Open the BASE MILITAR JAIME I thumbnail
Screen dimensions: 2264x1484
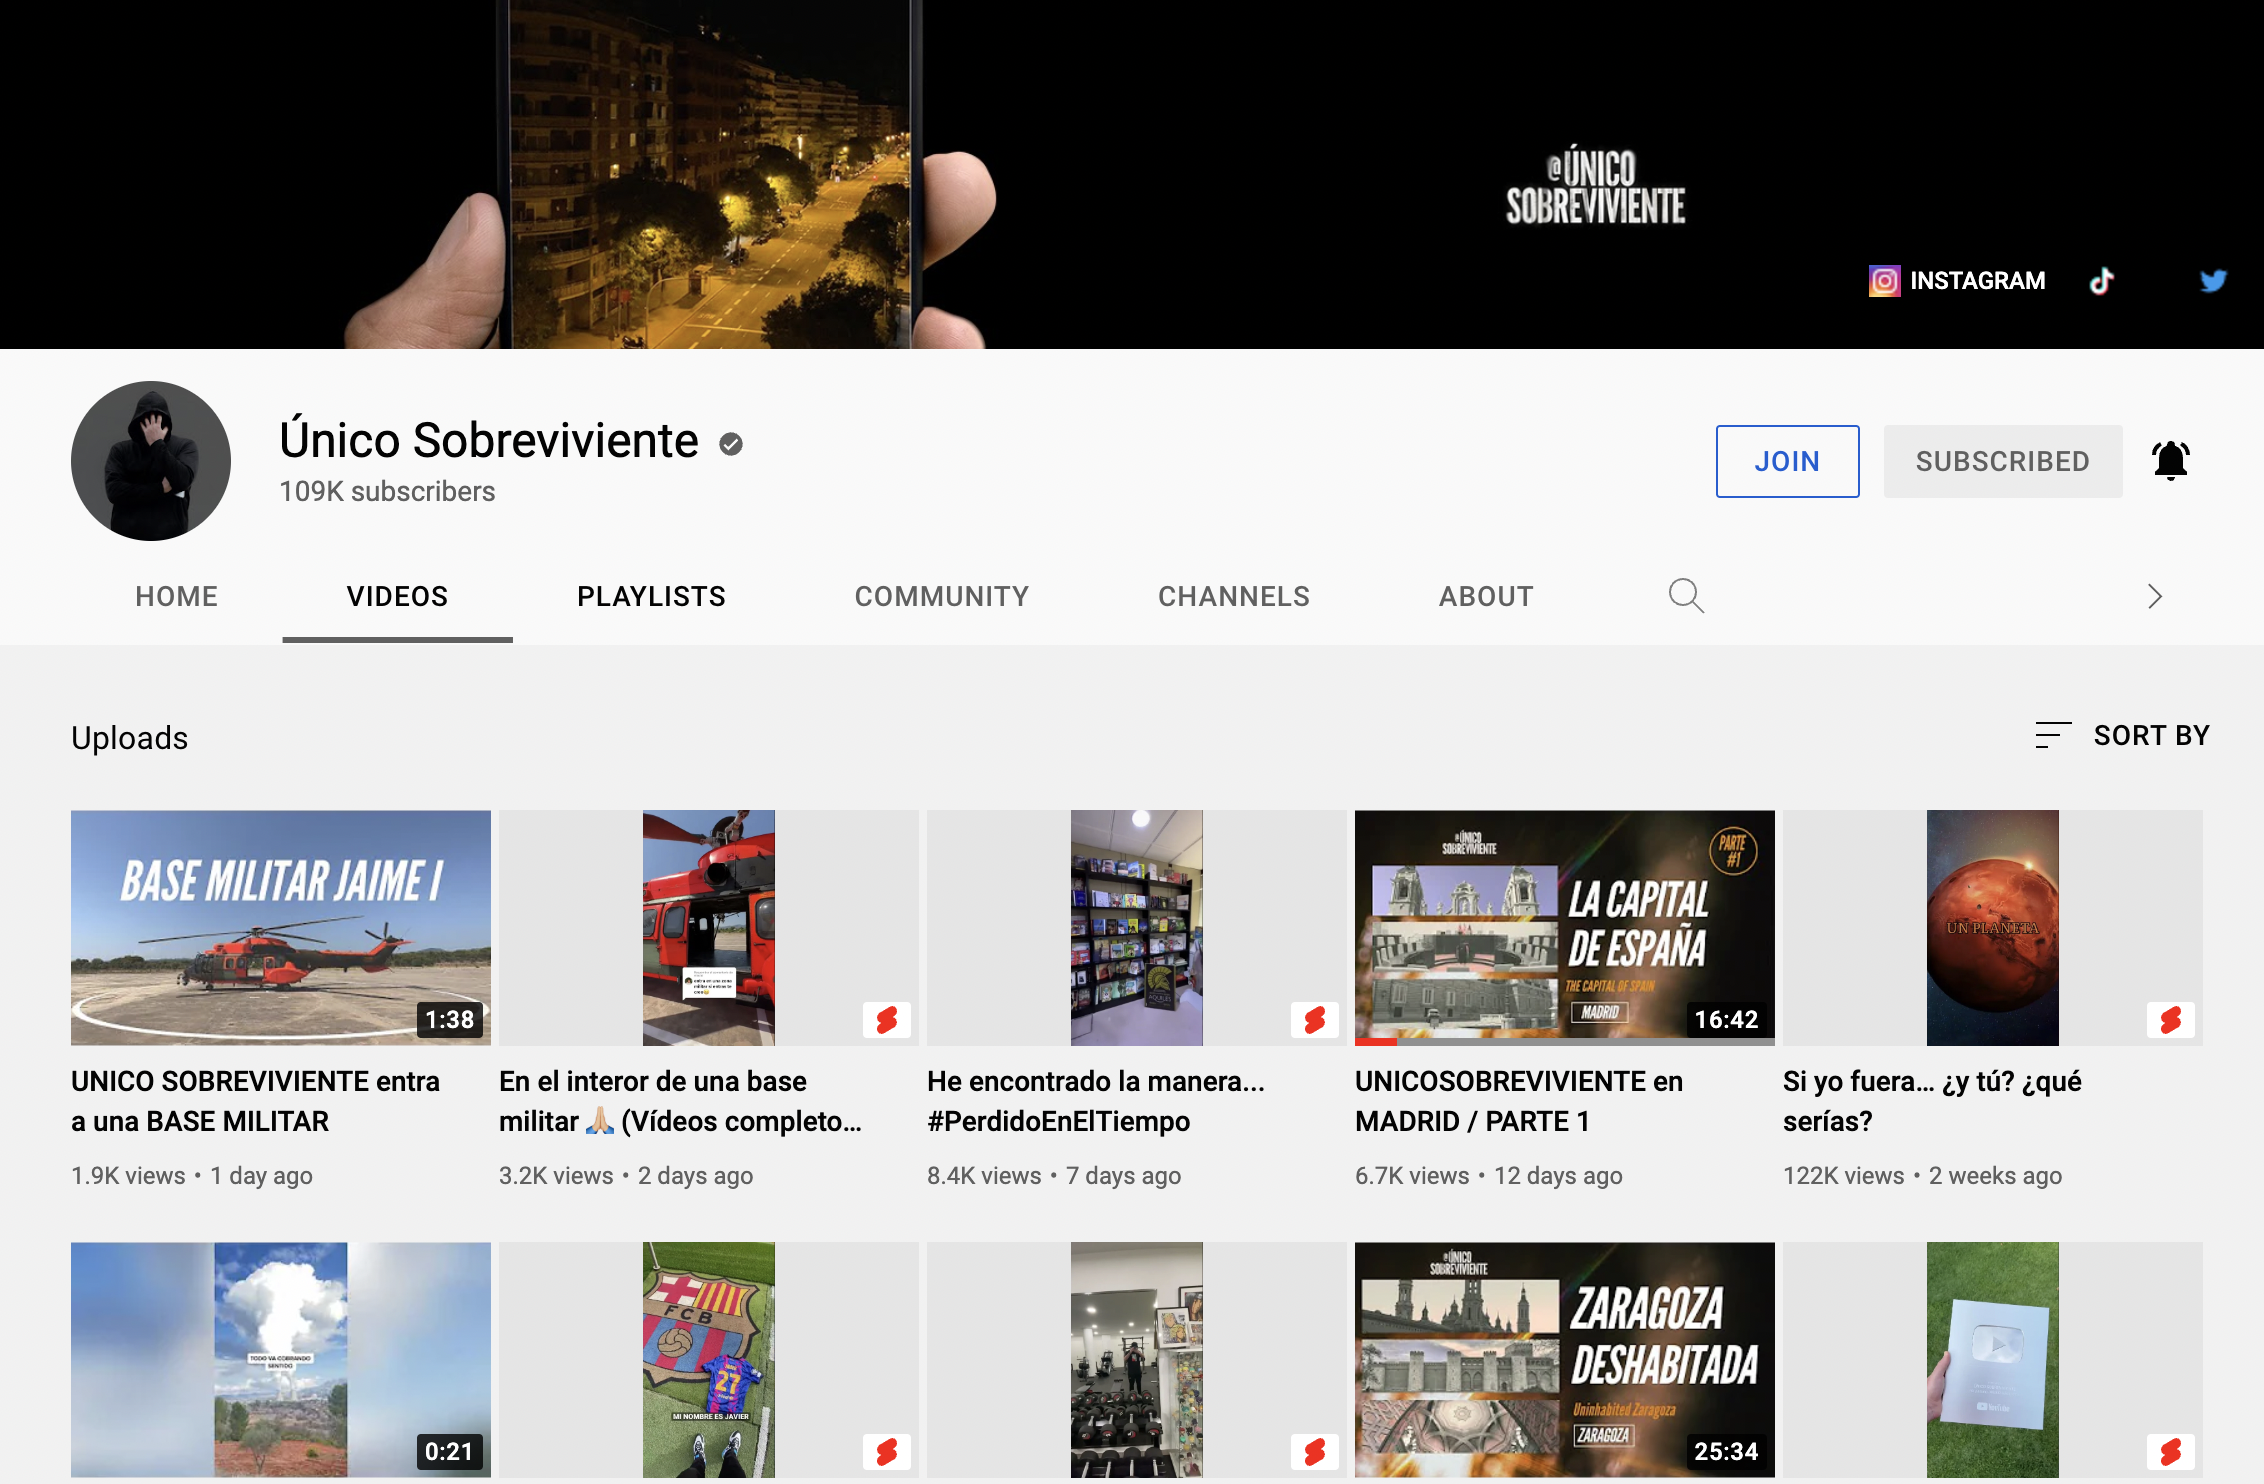tap(280, 927)
